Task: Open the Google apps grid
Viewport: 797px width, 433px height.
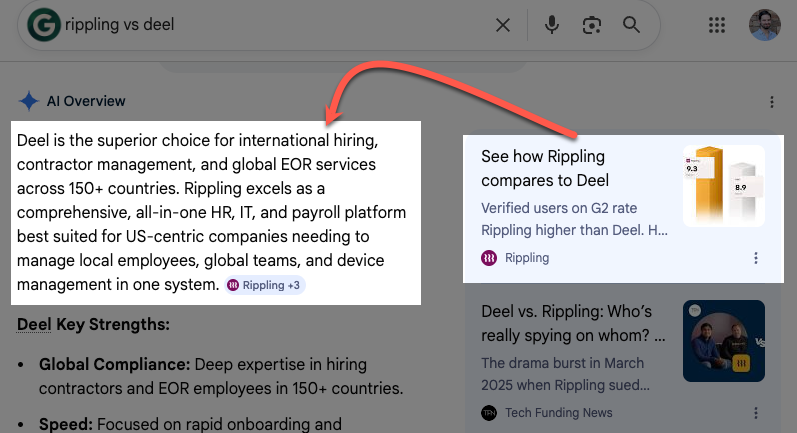Action: (x=717, y=25)
